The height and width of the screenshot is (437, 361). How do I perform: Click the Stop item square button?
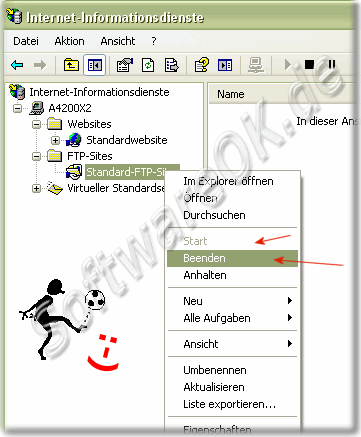coord(309,64)
